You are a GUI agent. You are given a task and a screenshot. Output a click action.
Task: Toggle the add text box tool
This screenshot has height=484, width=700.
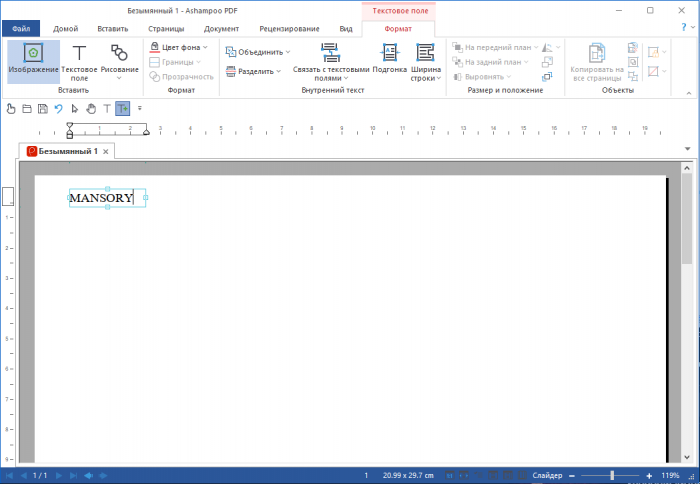122,108
